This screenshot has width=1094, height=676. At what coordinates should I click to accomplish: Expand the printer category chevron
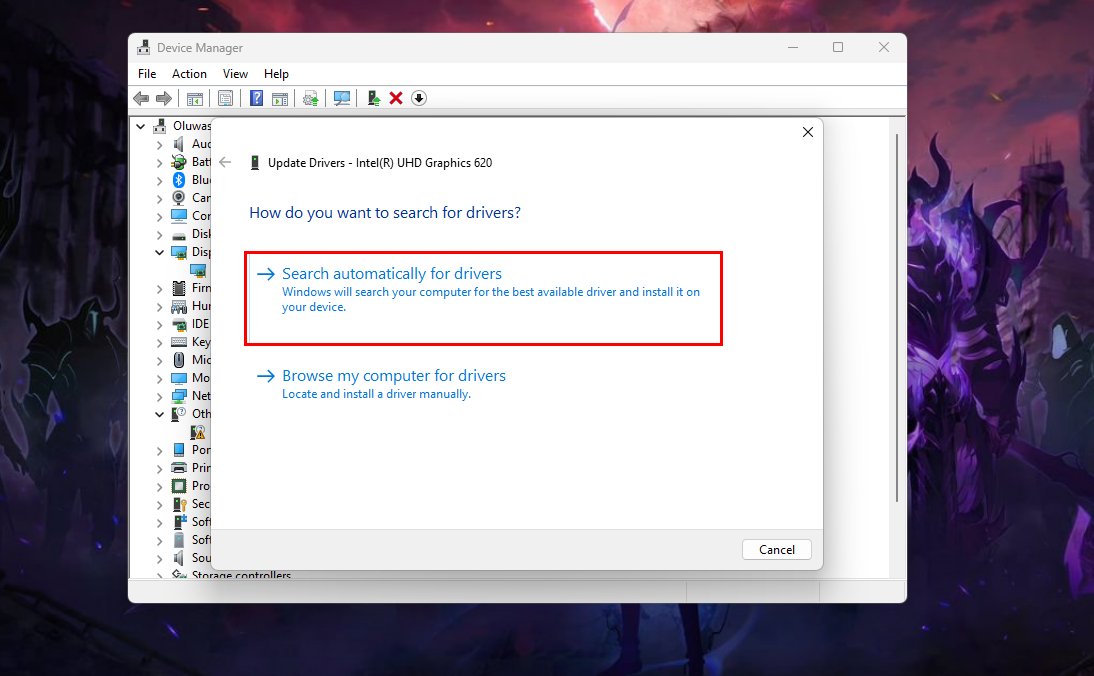pos(160,468)
